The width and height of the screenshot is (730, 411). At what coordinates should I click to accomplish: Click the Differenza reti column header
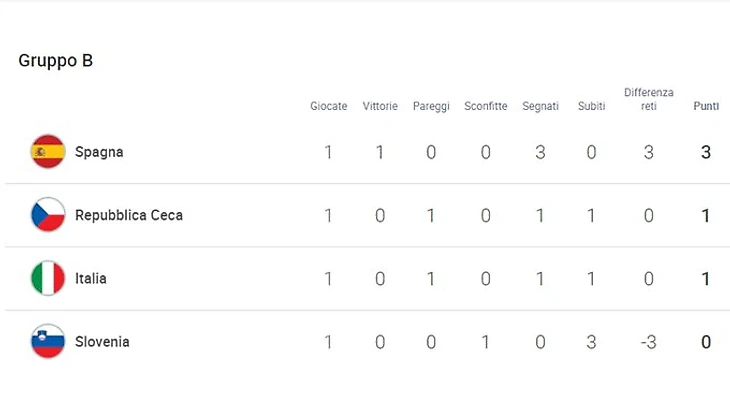(x=649, y=99)
